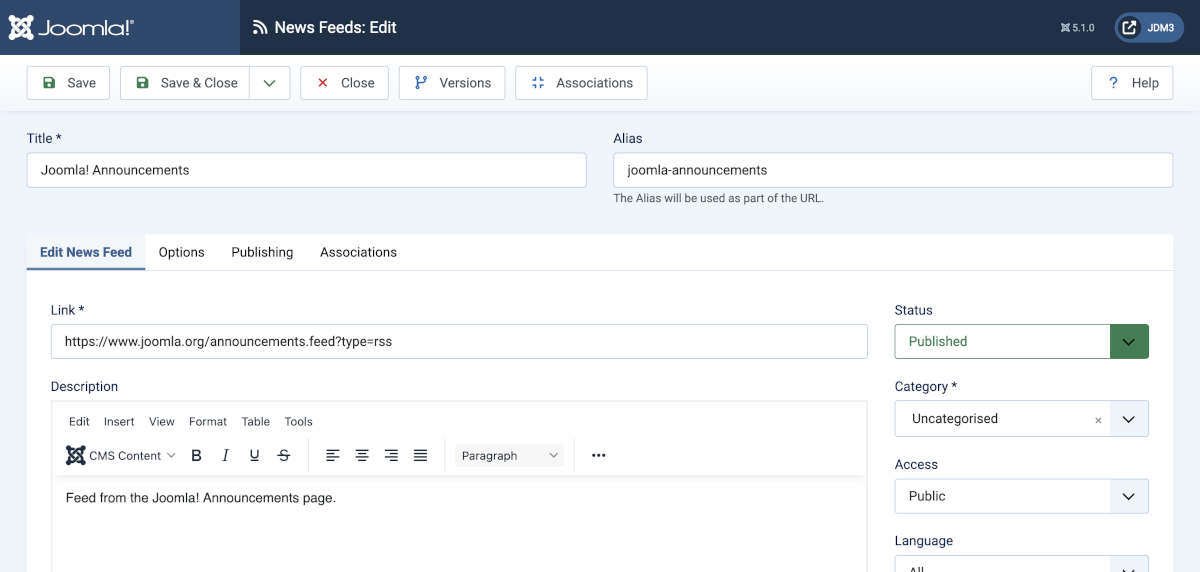Open the editor Table menu
Viewport: 1200px width, 572px height.
click(256, 421)
